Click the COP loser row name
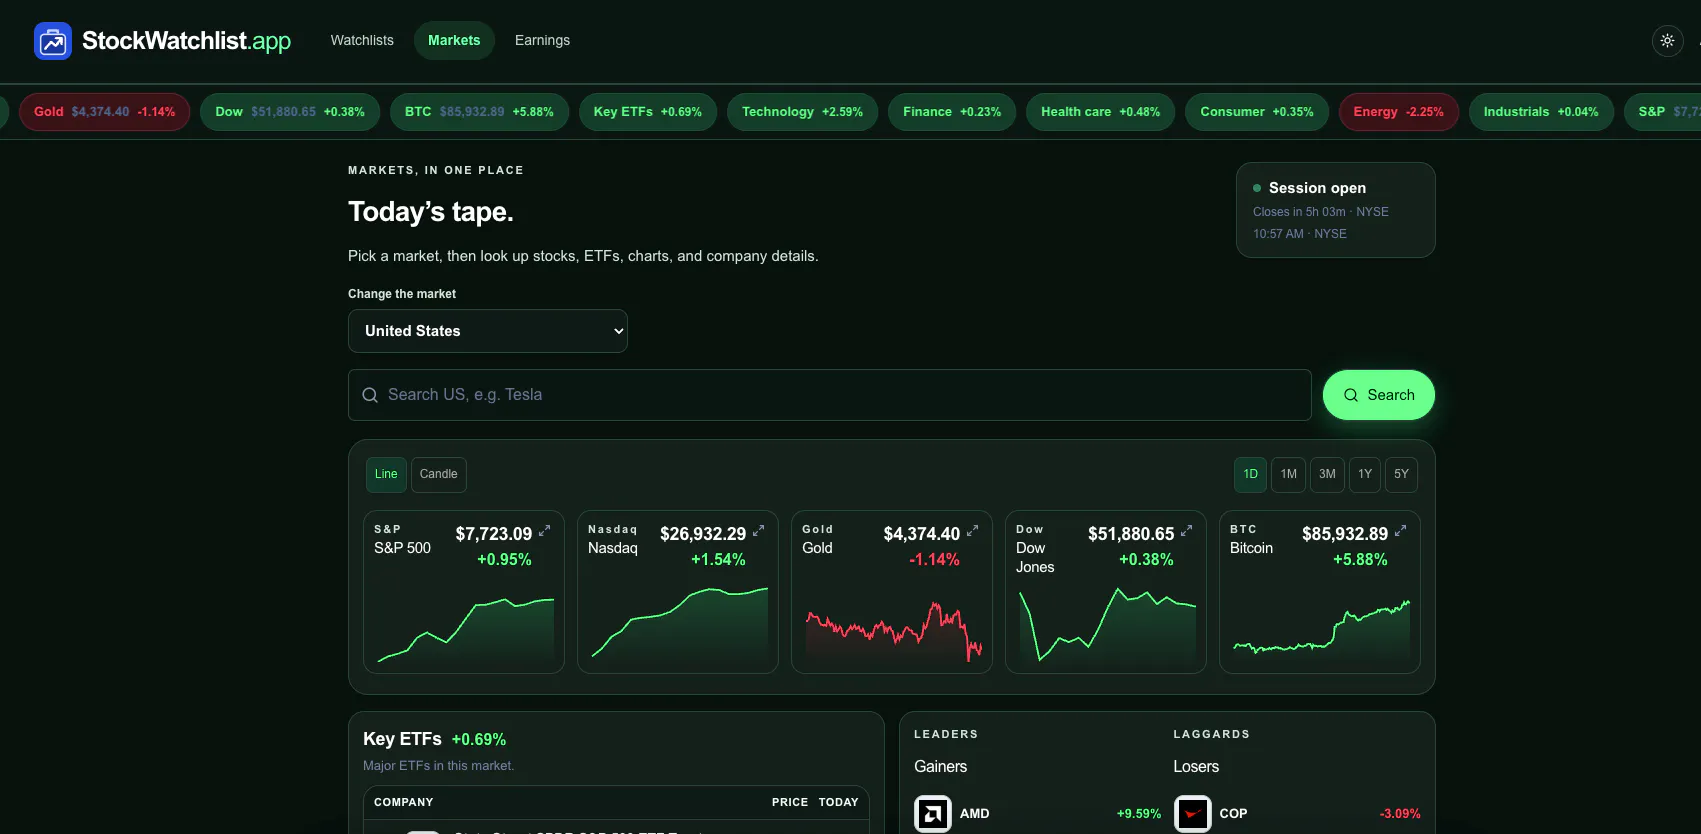Image resolution: width=1701 pixels, height=834 pixels. (x=1233, y=814)
